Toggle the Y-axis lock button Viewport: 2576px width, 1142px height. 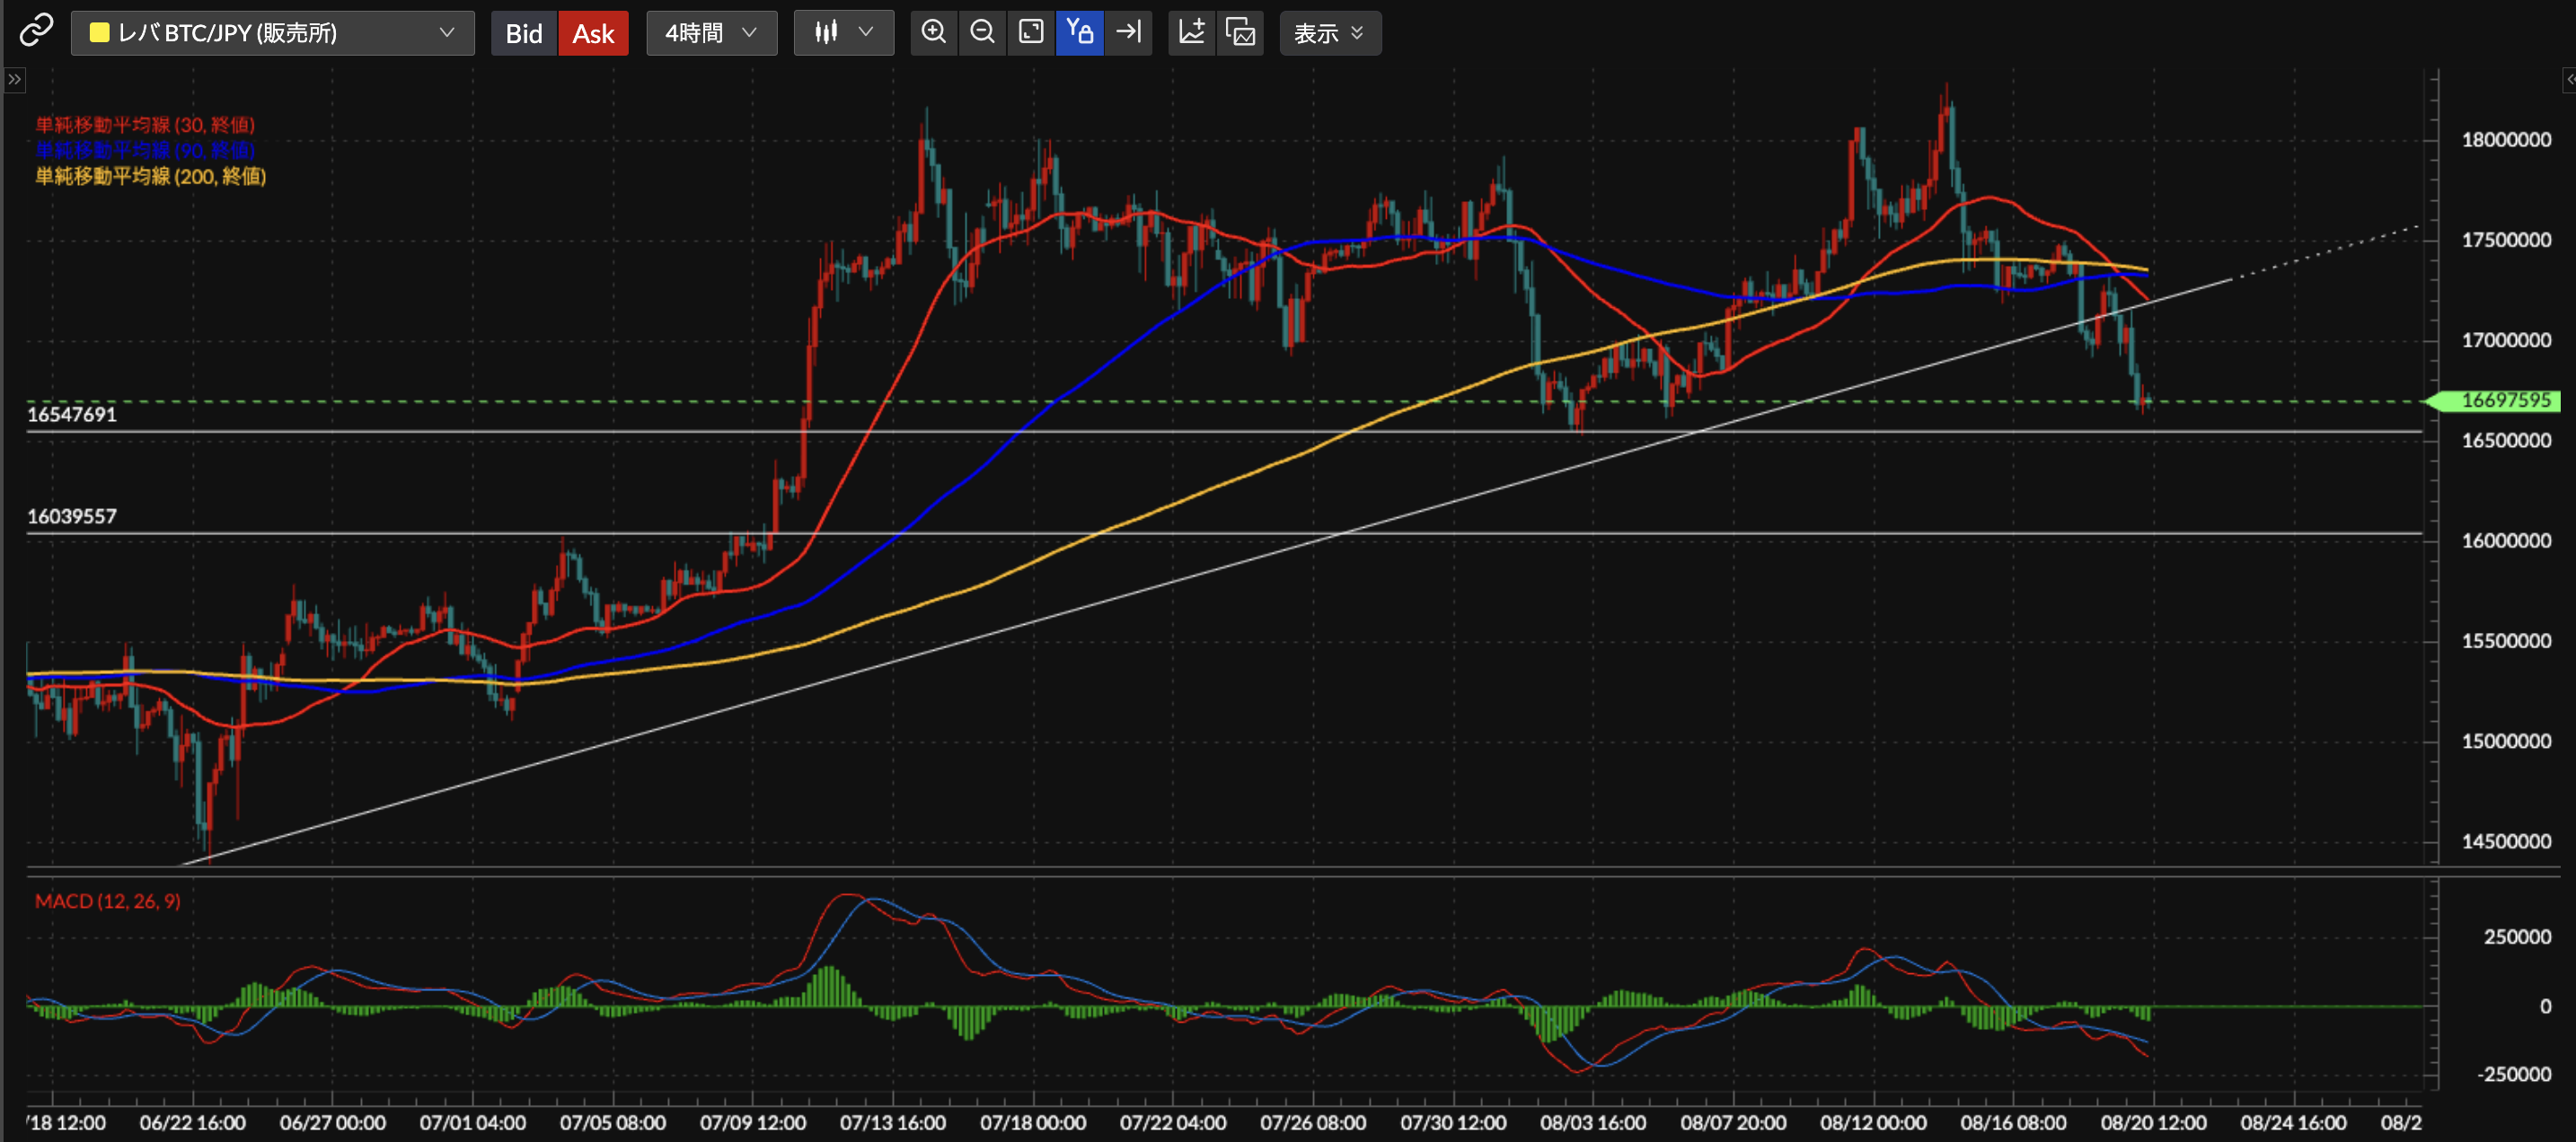pos(1079,32)
